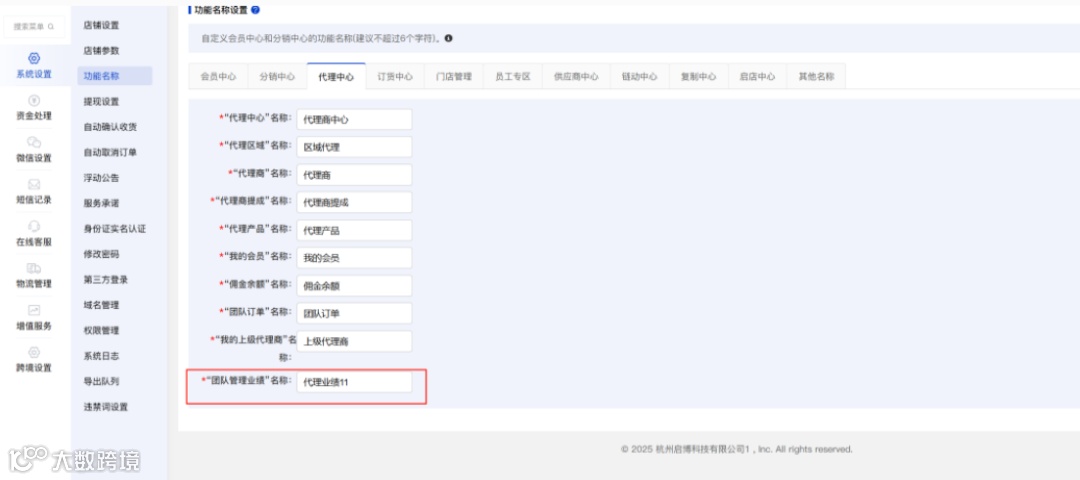Open the 复制中心 tab
This screenshot has width=1080, height=480.
click(698, 76)
